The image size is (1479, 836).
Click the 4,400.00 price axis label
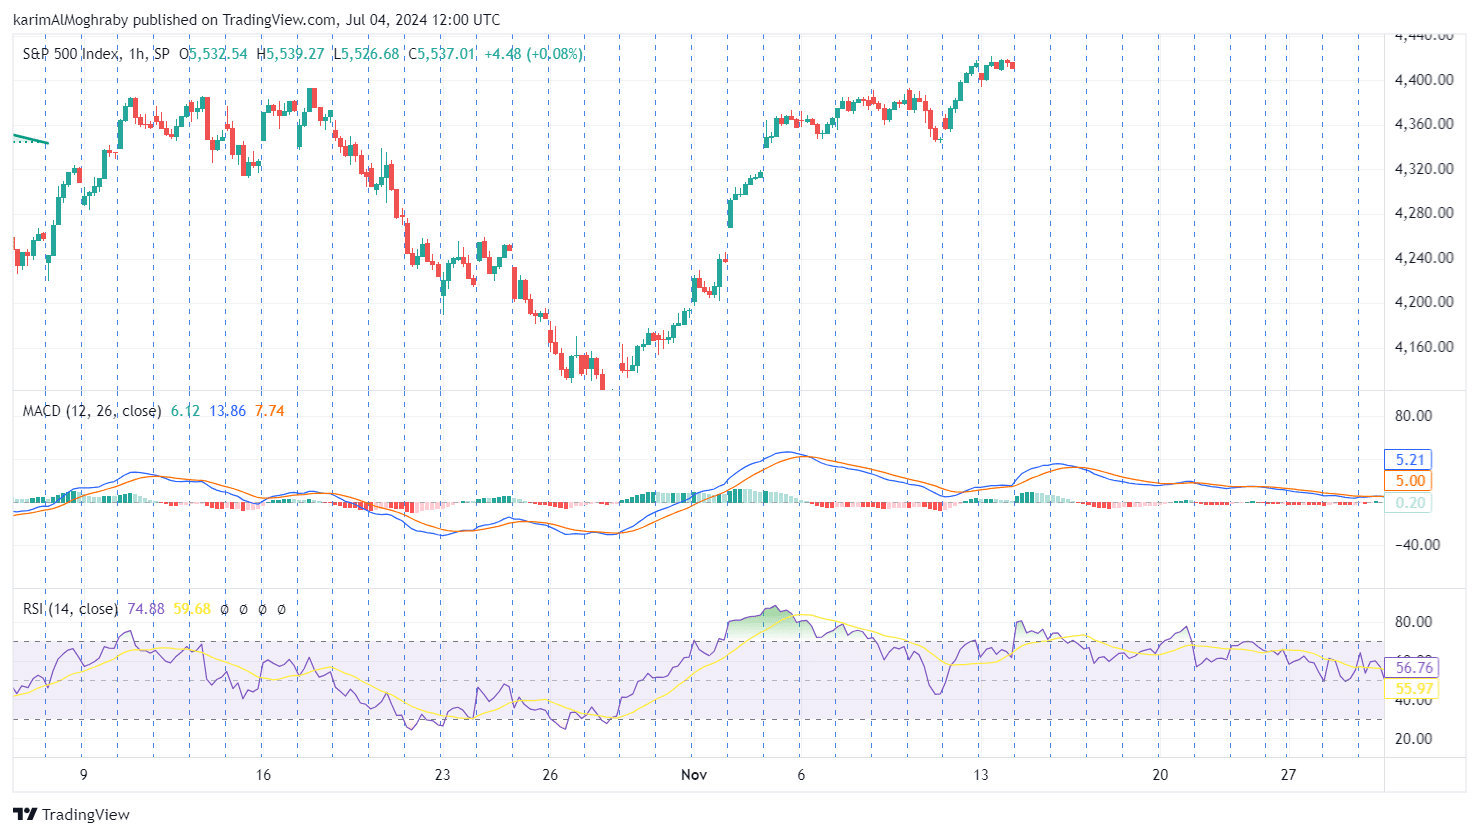[1424, 80]
